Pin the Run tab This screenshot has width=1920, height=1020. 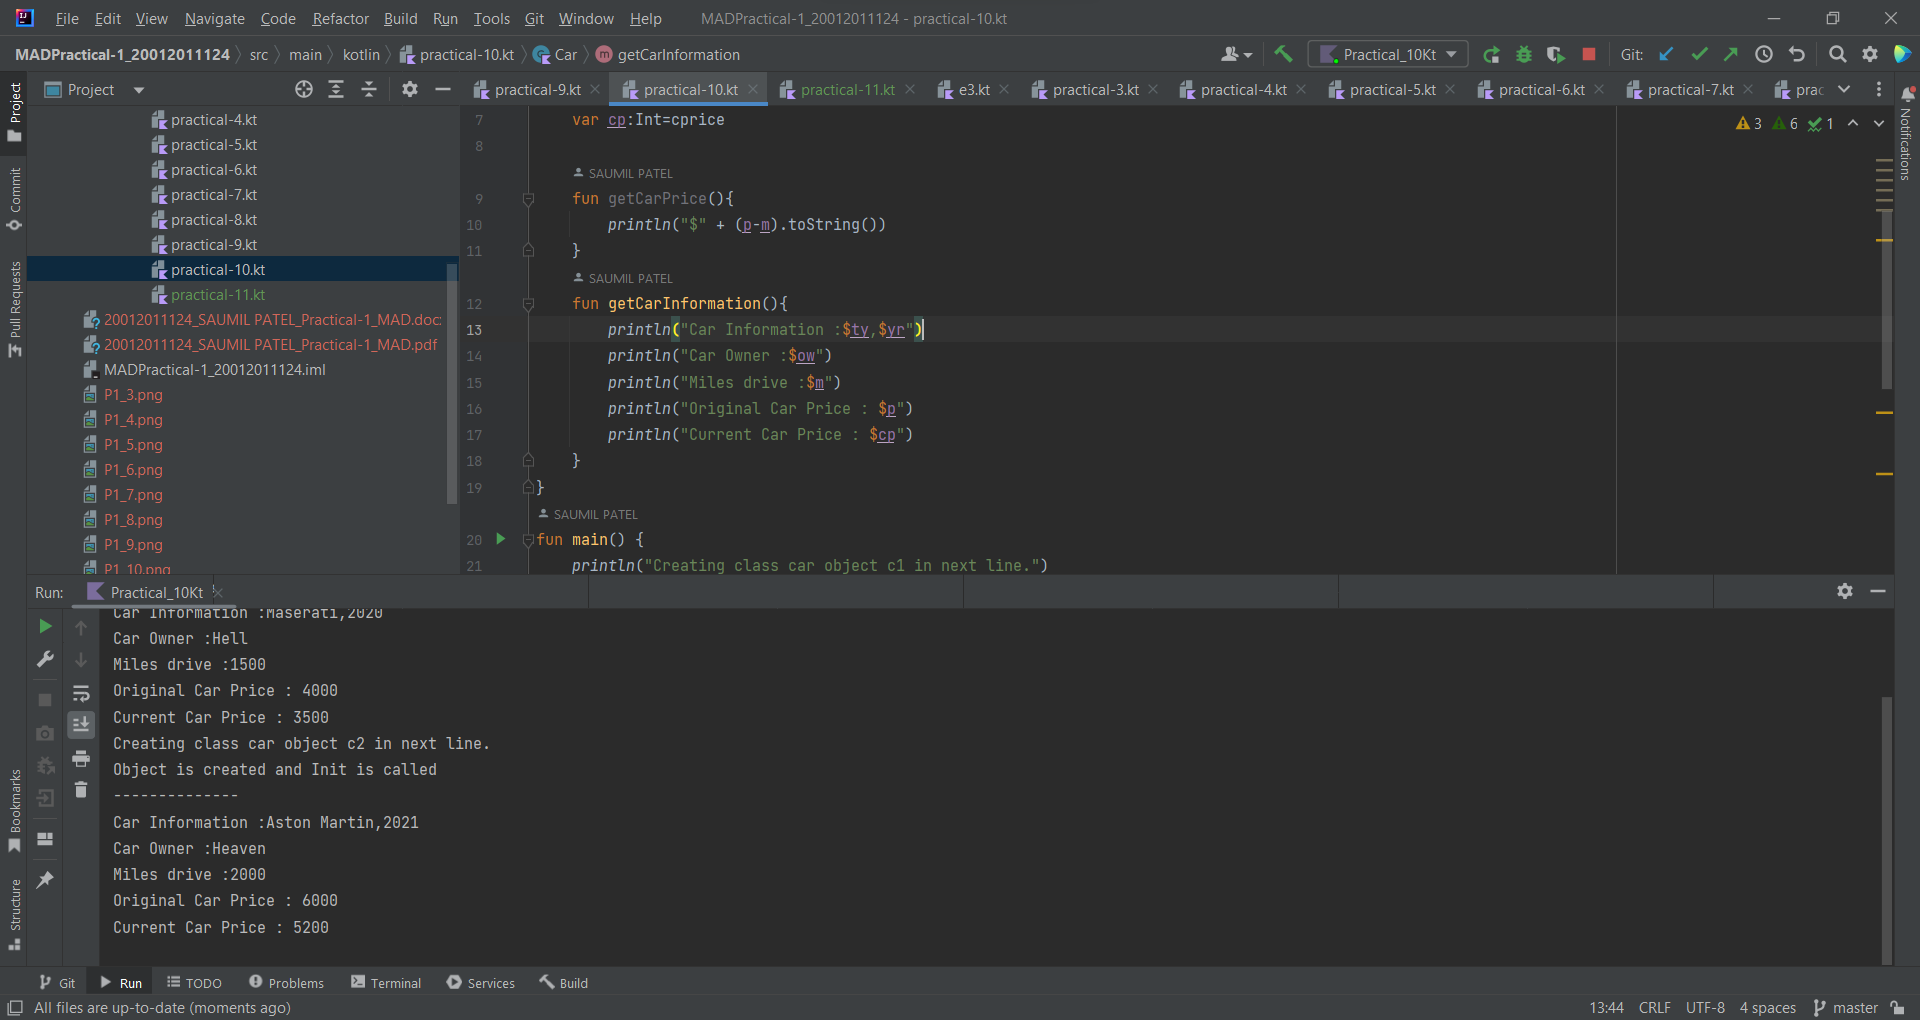[45, 879]
